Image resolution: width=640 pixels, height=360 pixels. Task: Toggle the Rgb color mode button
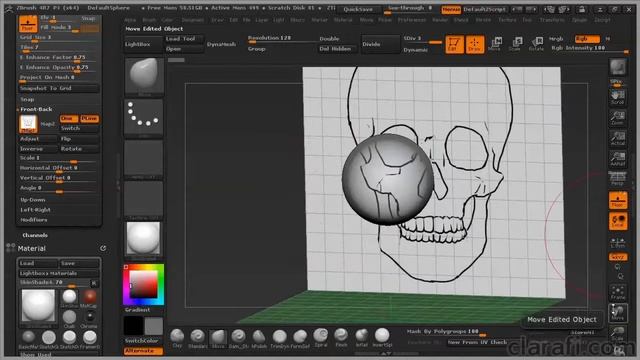587,39
